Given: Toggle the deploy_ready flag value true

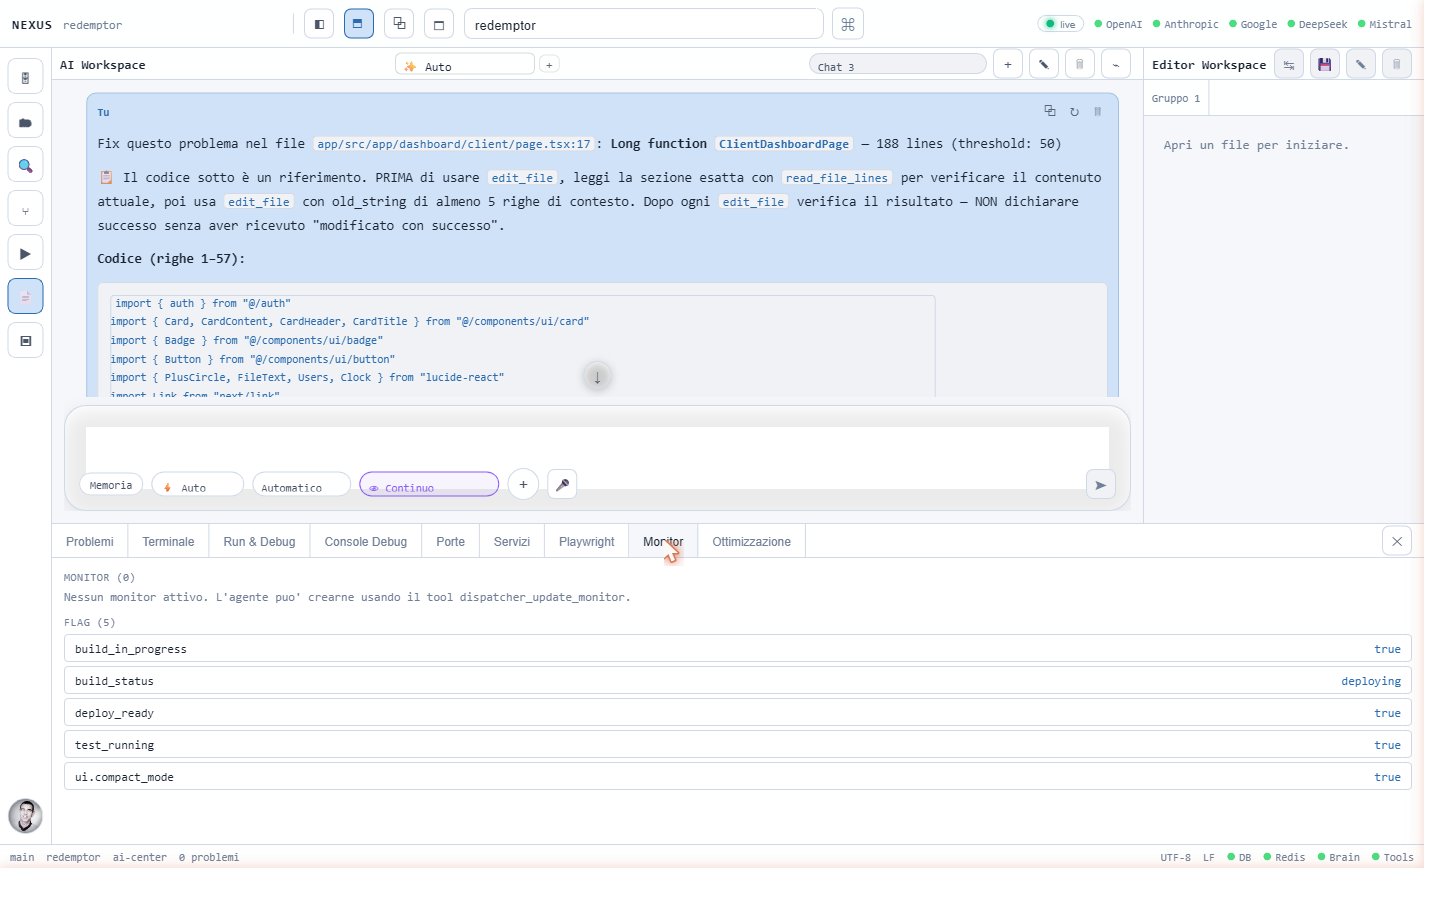Looking at the screenshot, I should tap(1387, 713).
